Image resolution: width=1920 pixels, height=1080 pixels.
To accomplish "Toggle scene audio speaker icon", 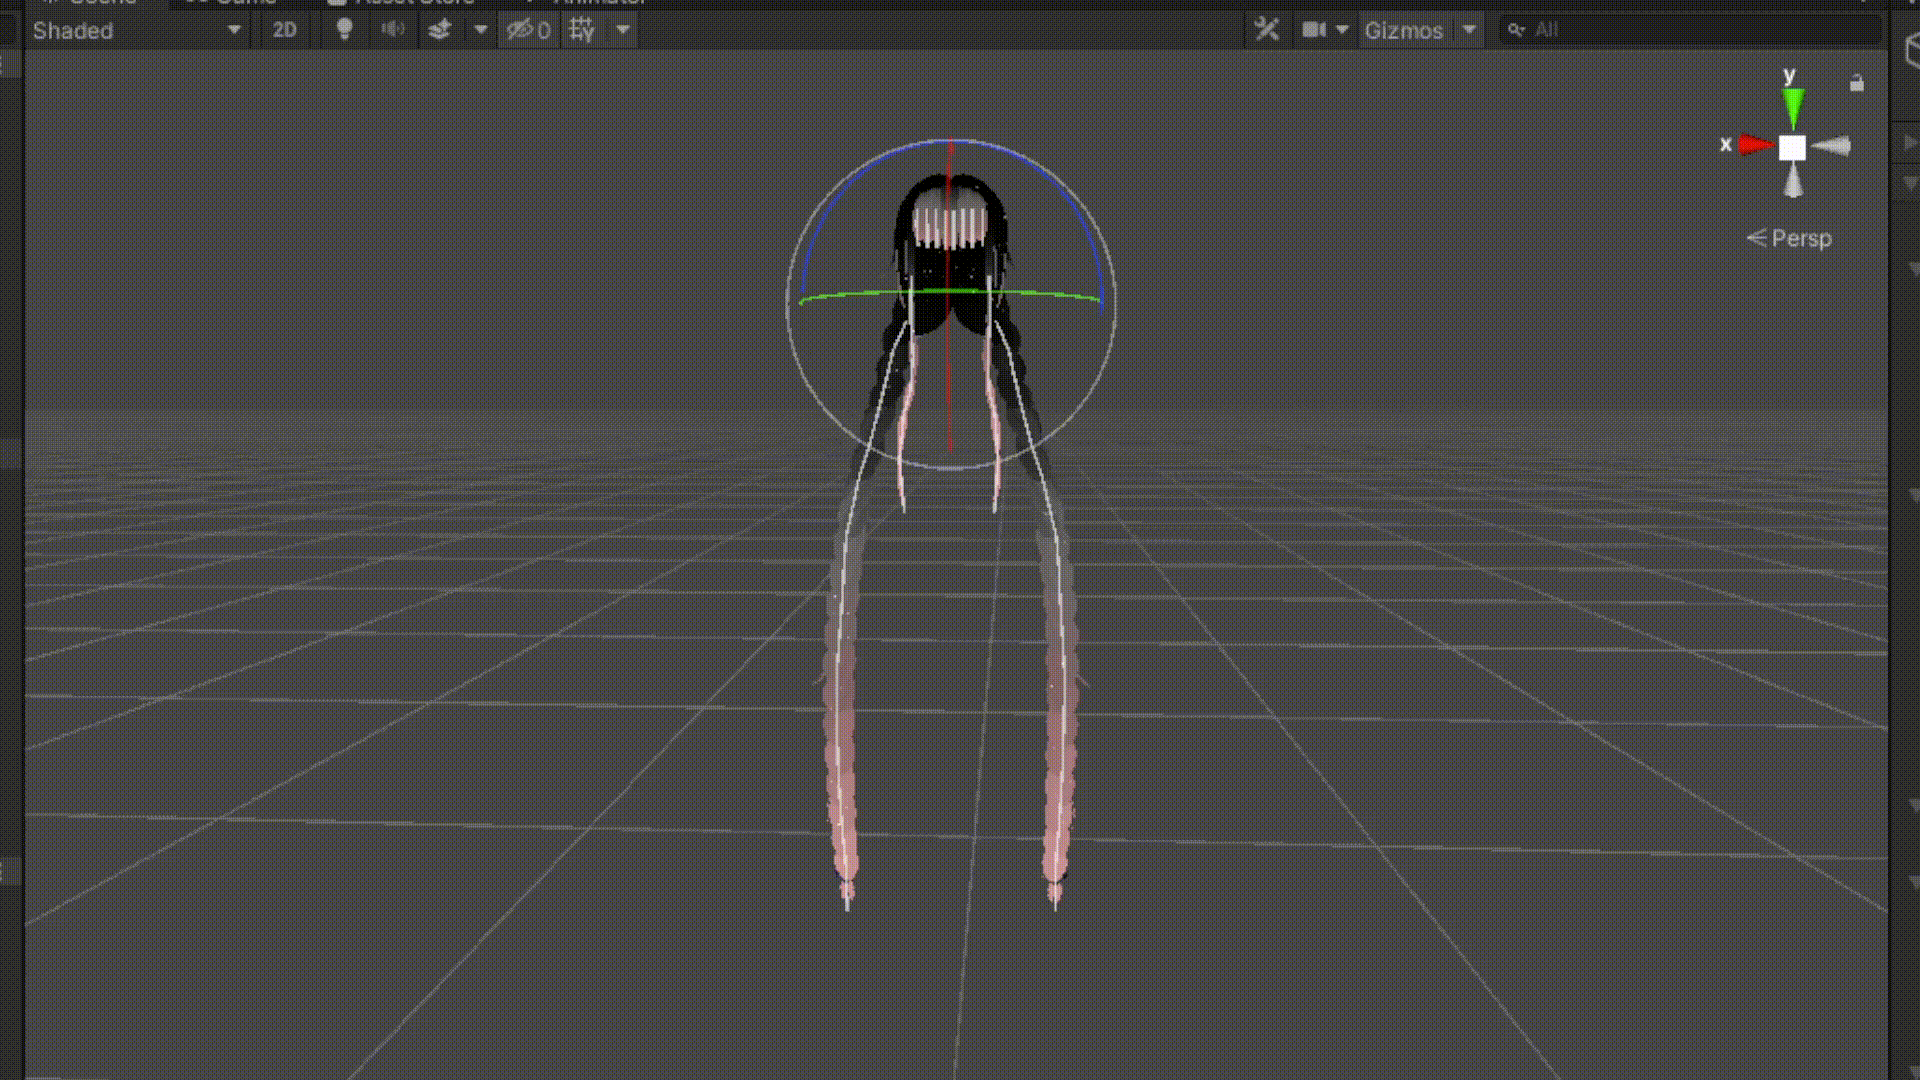I will click(x=392, y=30).
